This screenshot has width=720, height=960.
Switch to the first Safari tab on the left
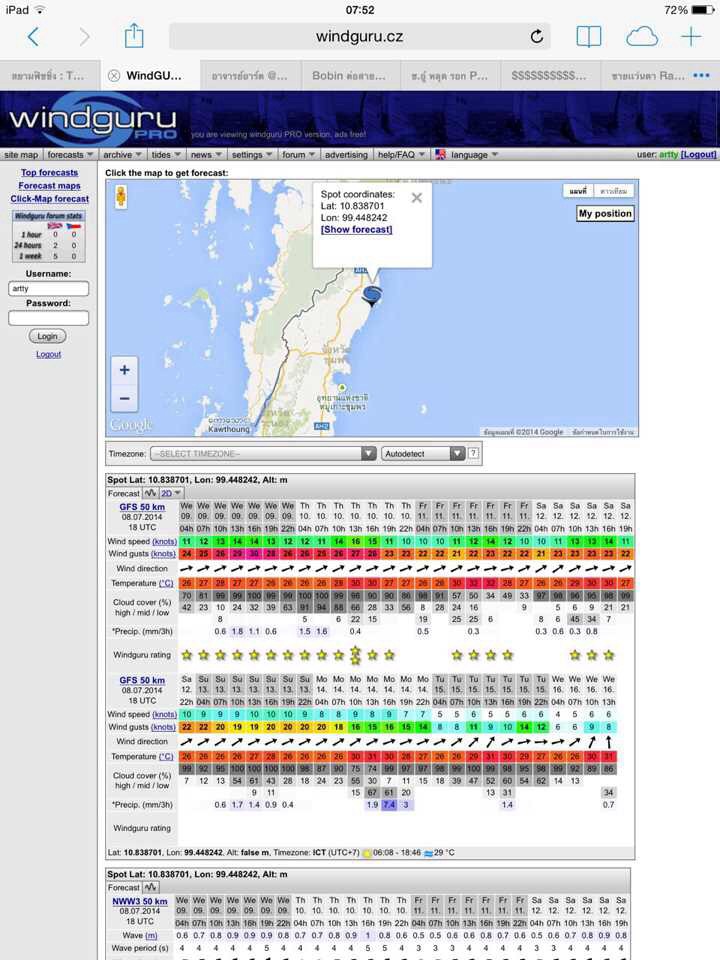coord(50,75)
